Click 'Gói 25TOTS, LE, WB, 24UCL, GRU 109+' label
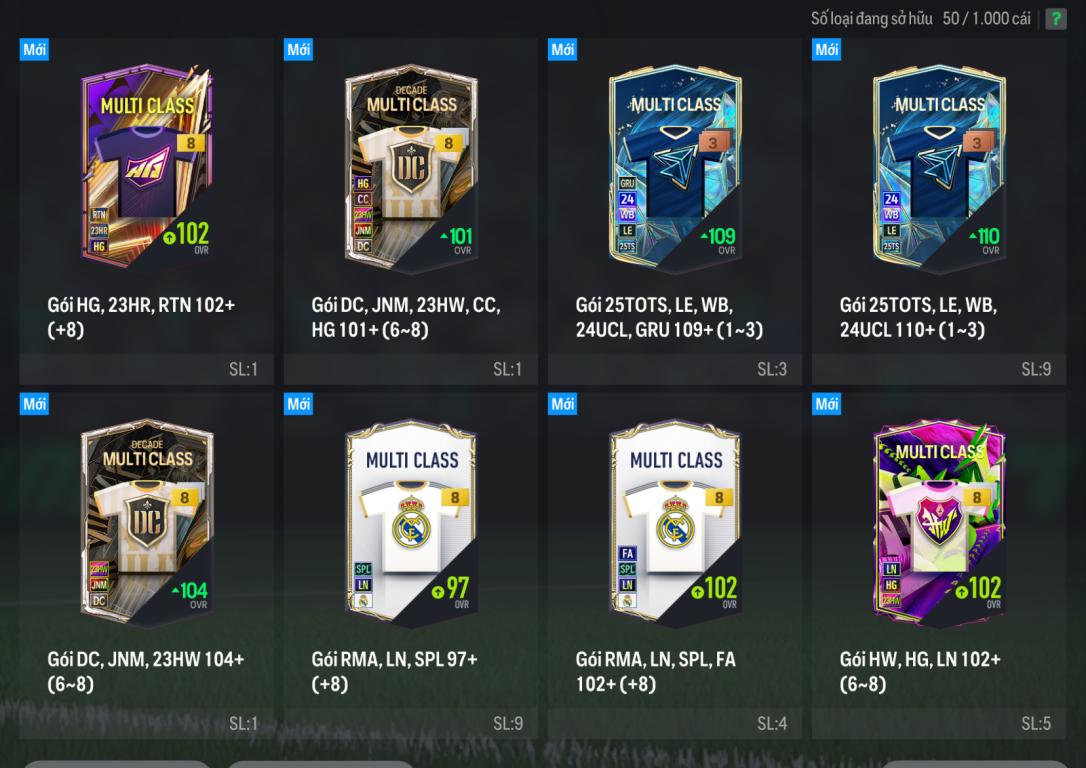1086x768 pixels. coord(669,316)
